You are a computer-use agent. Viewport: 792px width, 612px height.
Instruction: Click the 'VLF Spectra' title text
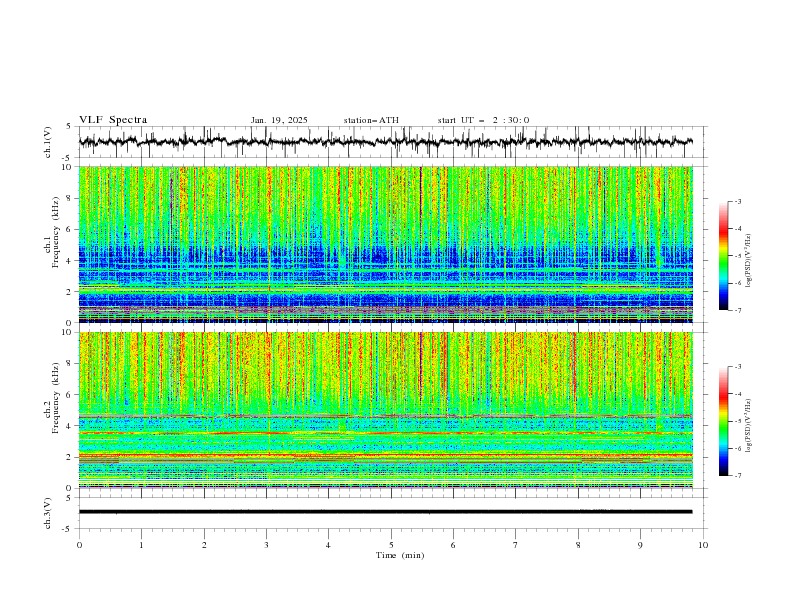pyautogui.click(x=113, y=120)
